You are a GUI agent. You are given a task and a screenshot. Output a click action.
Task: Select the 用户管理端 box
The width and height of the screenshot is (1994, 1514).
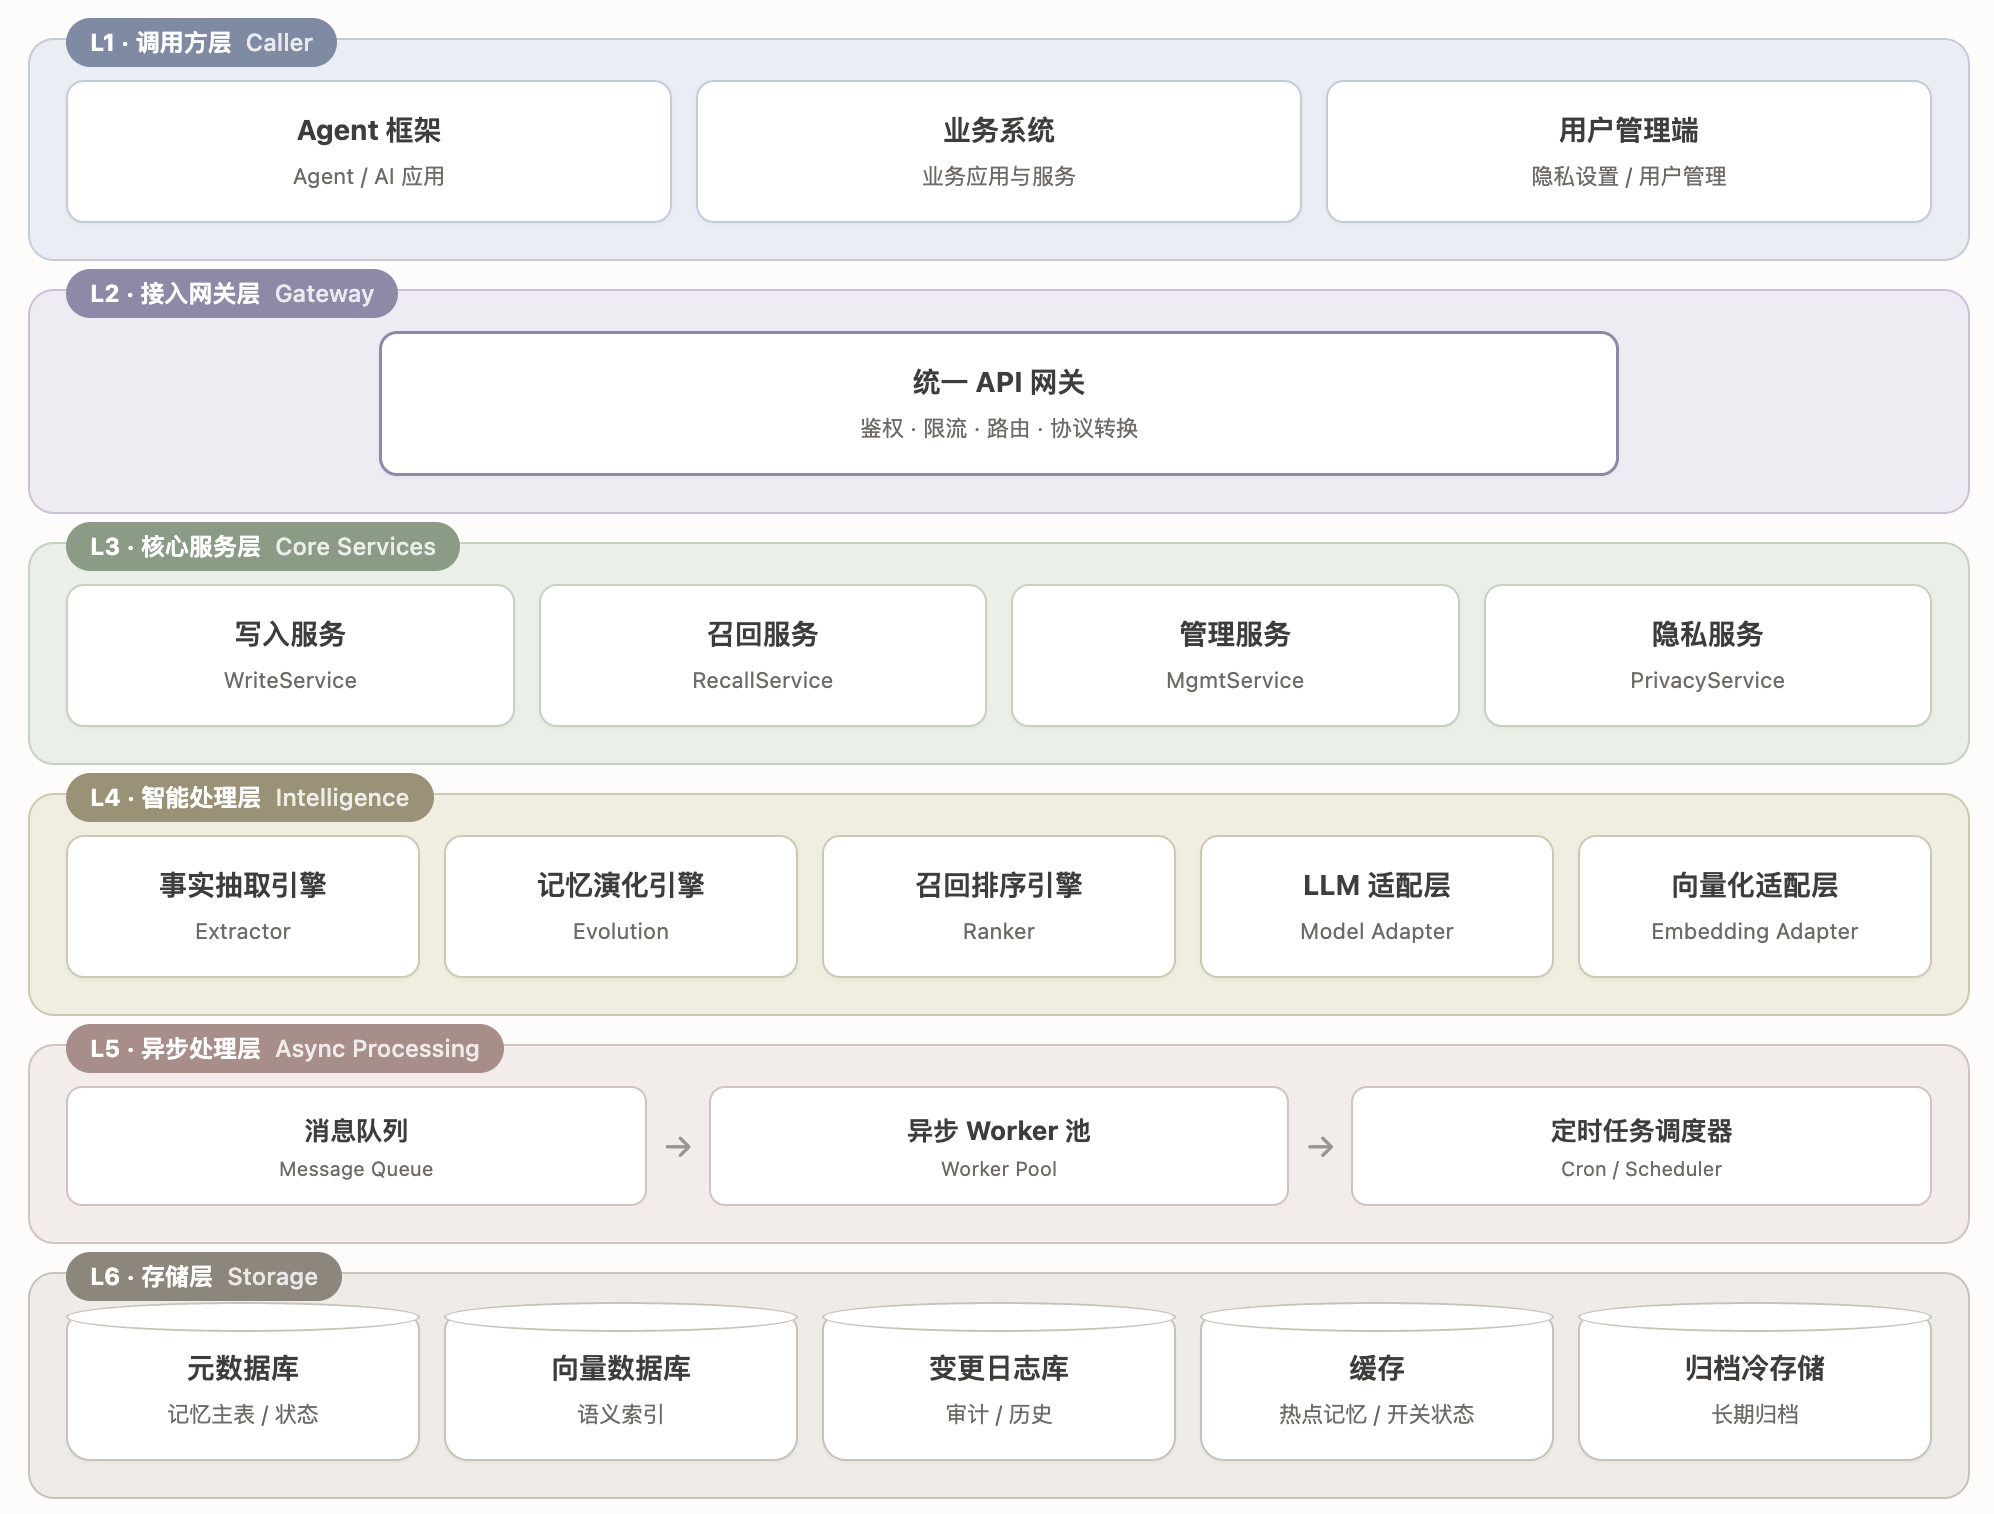coord(1629,152)
